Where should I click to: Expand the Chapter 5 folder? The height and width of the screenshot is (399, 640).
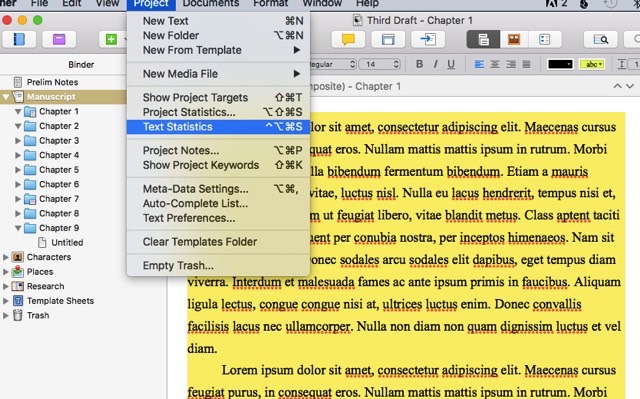pos(18,170)
